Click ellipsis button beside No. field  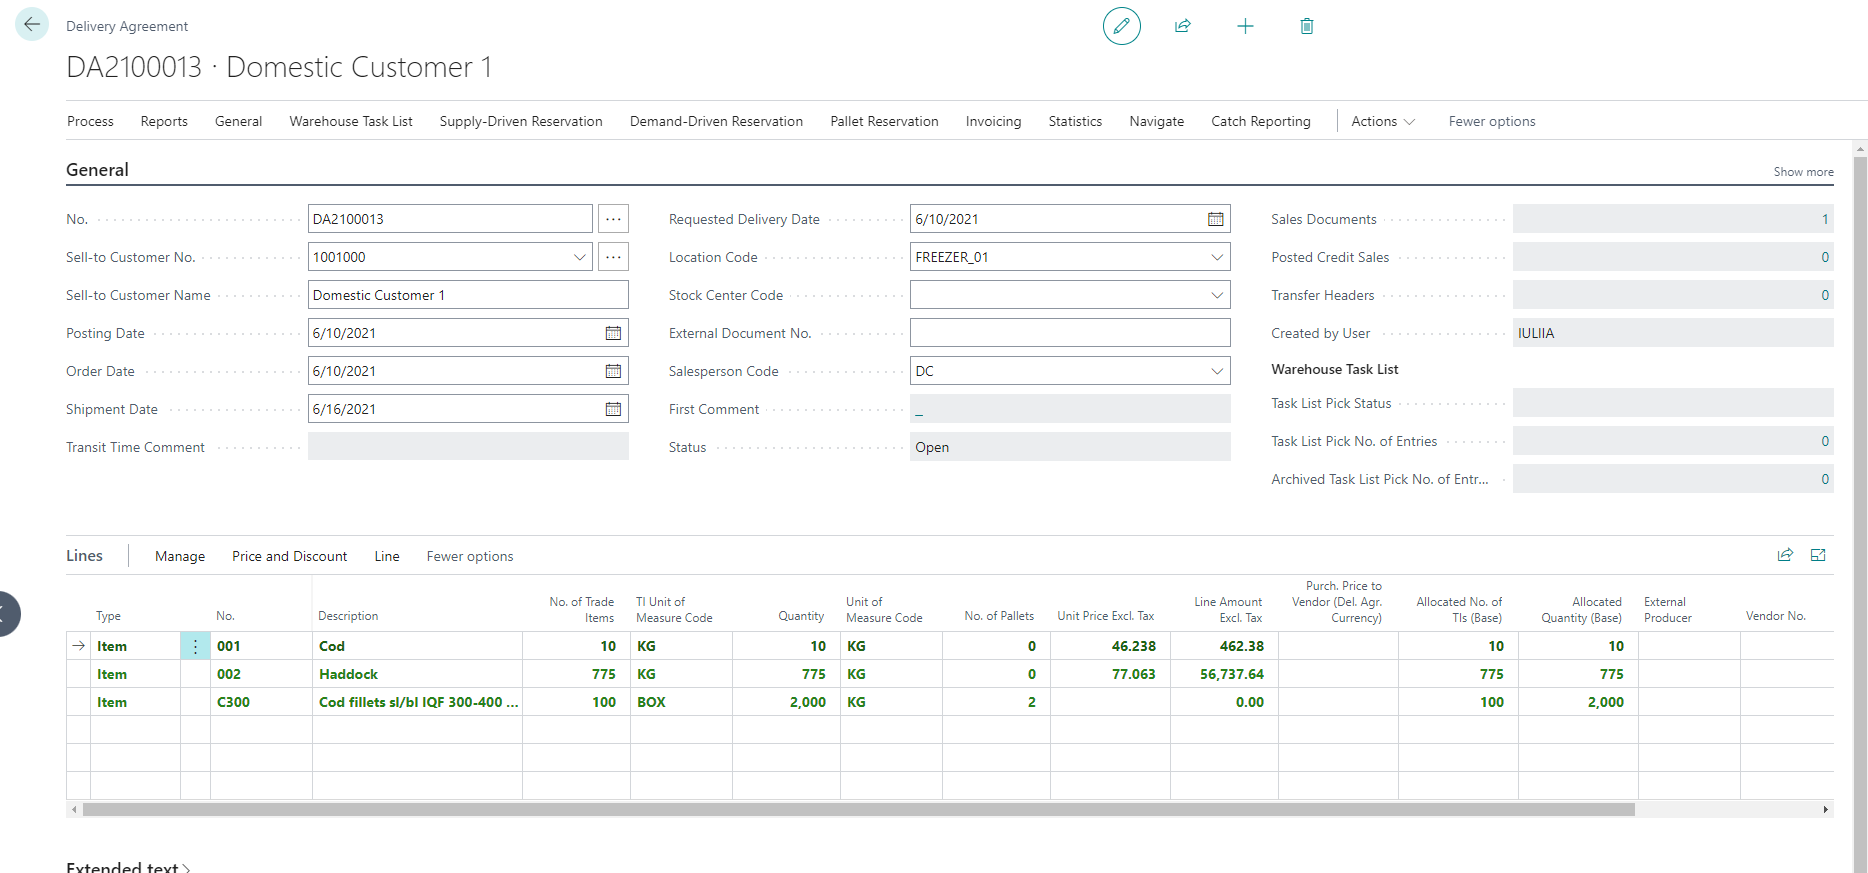613,219
